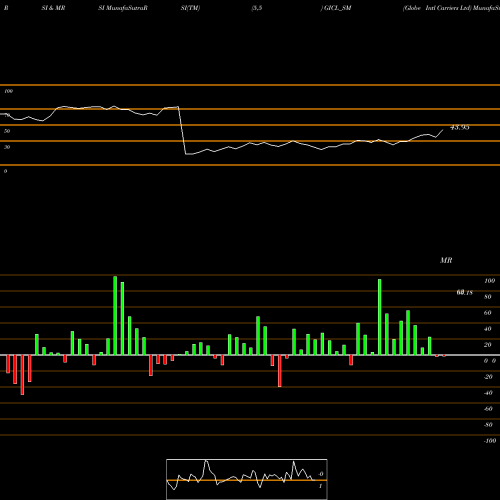This screenshot has height=500, width=500.
Task: Click the Globe Intl Carriers Ltd header text
Action: [437, 8]
